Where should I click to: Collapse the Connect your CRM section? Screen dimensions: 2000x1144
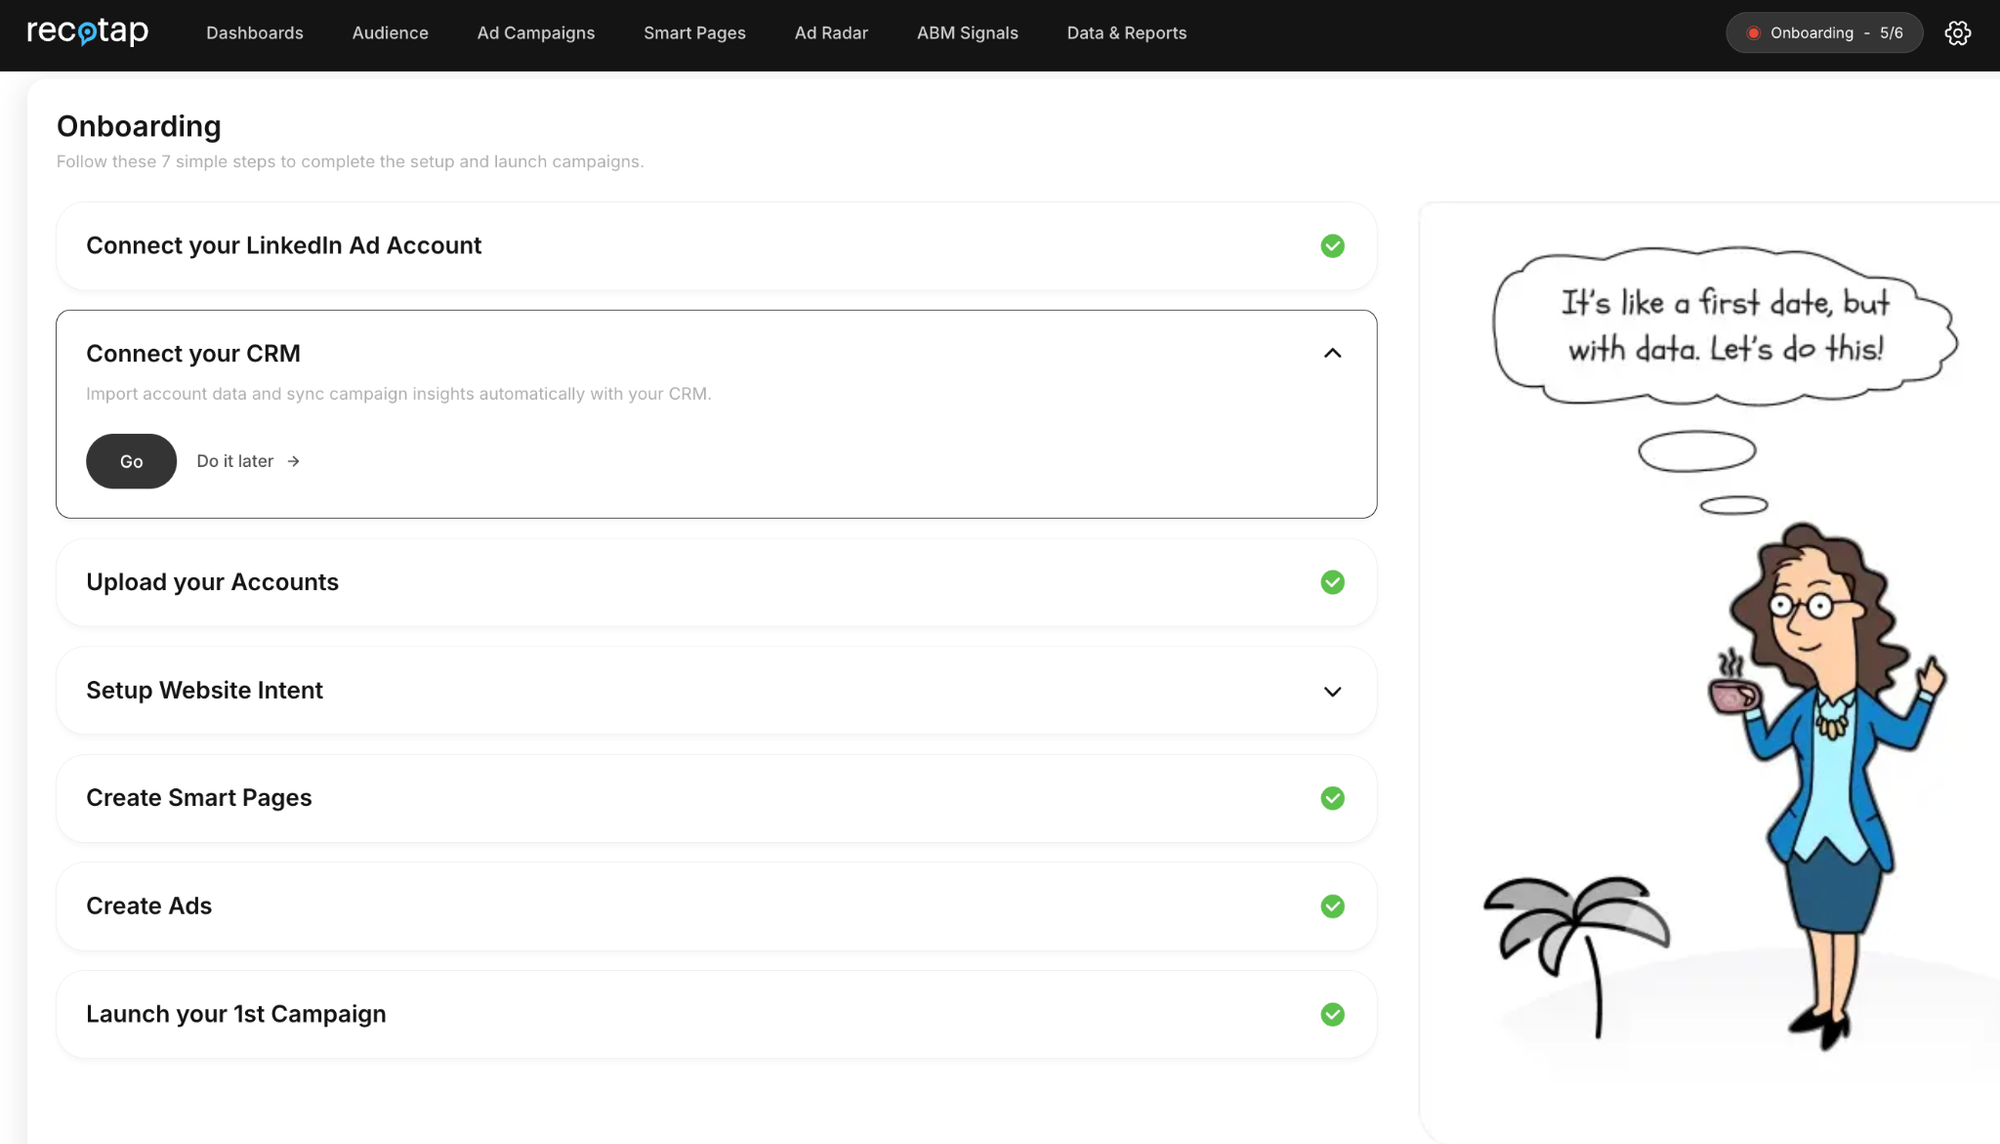pyautogui.click(x=1332, y=354)
